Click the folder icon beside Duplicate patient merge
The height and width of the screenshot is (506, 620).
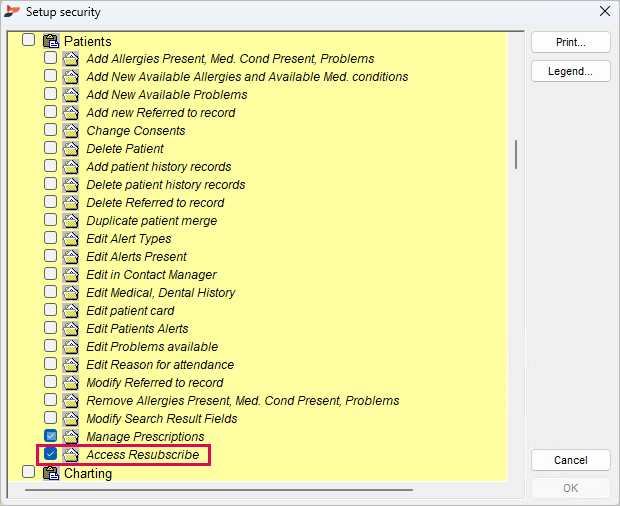71,221
